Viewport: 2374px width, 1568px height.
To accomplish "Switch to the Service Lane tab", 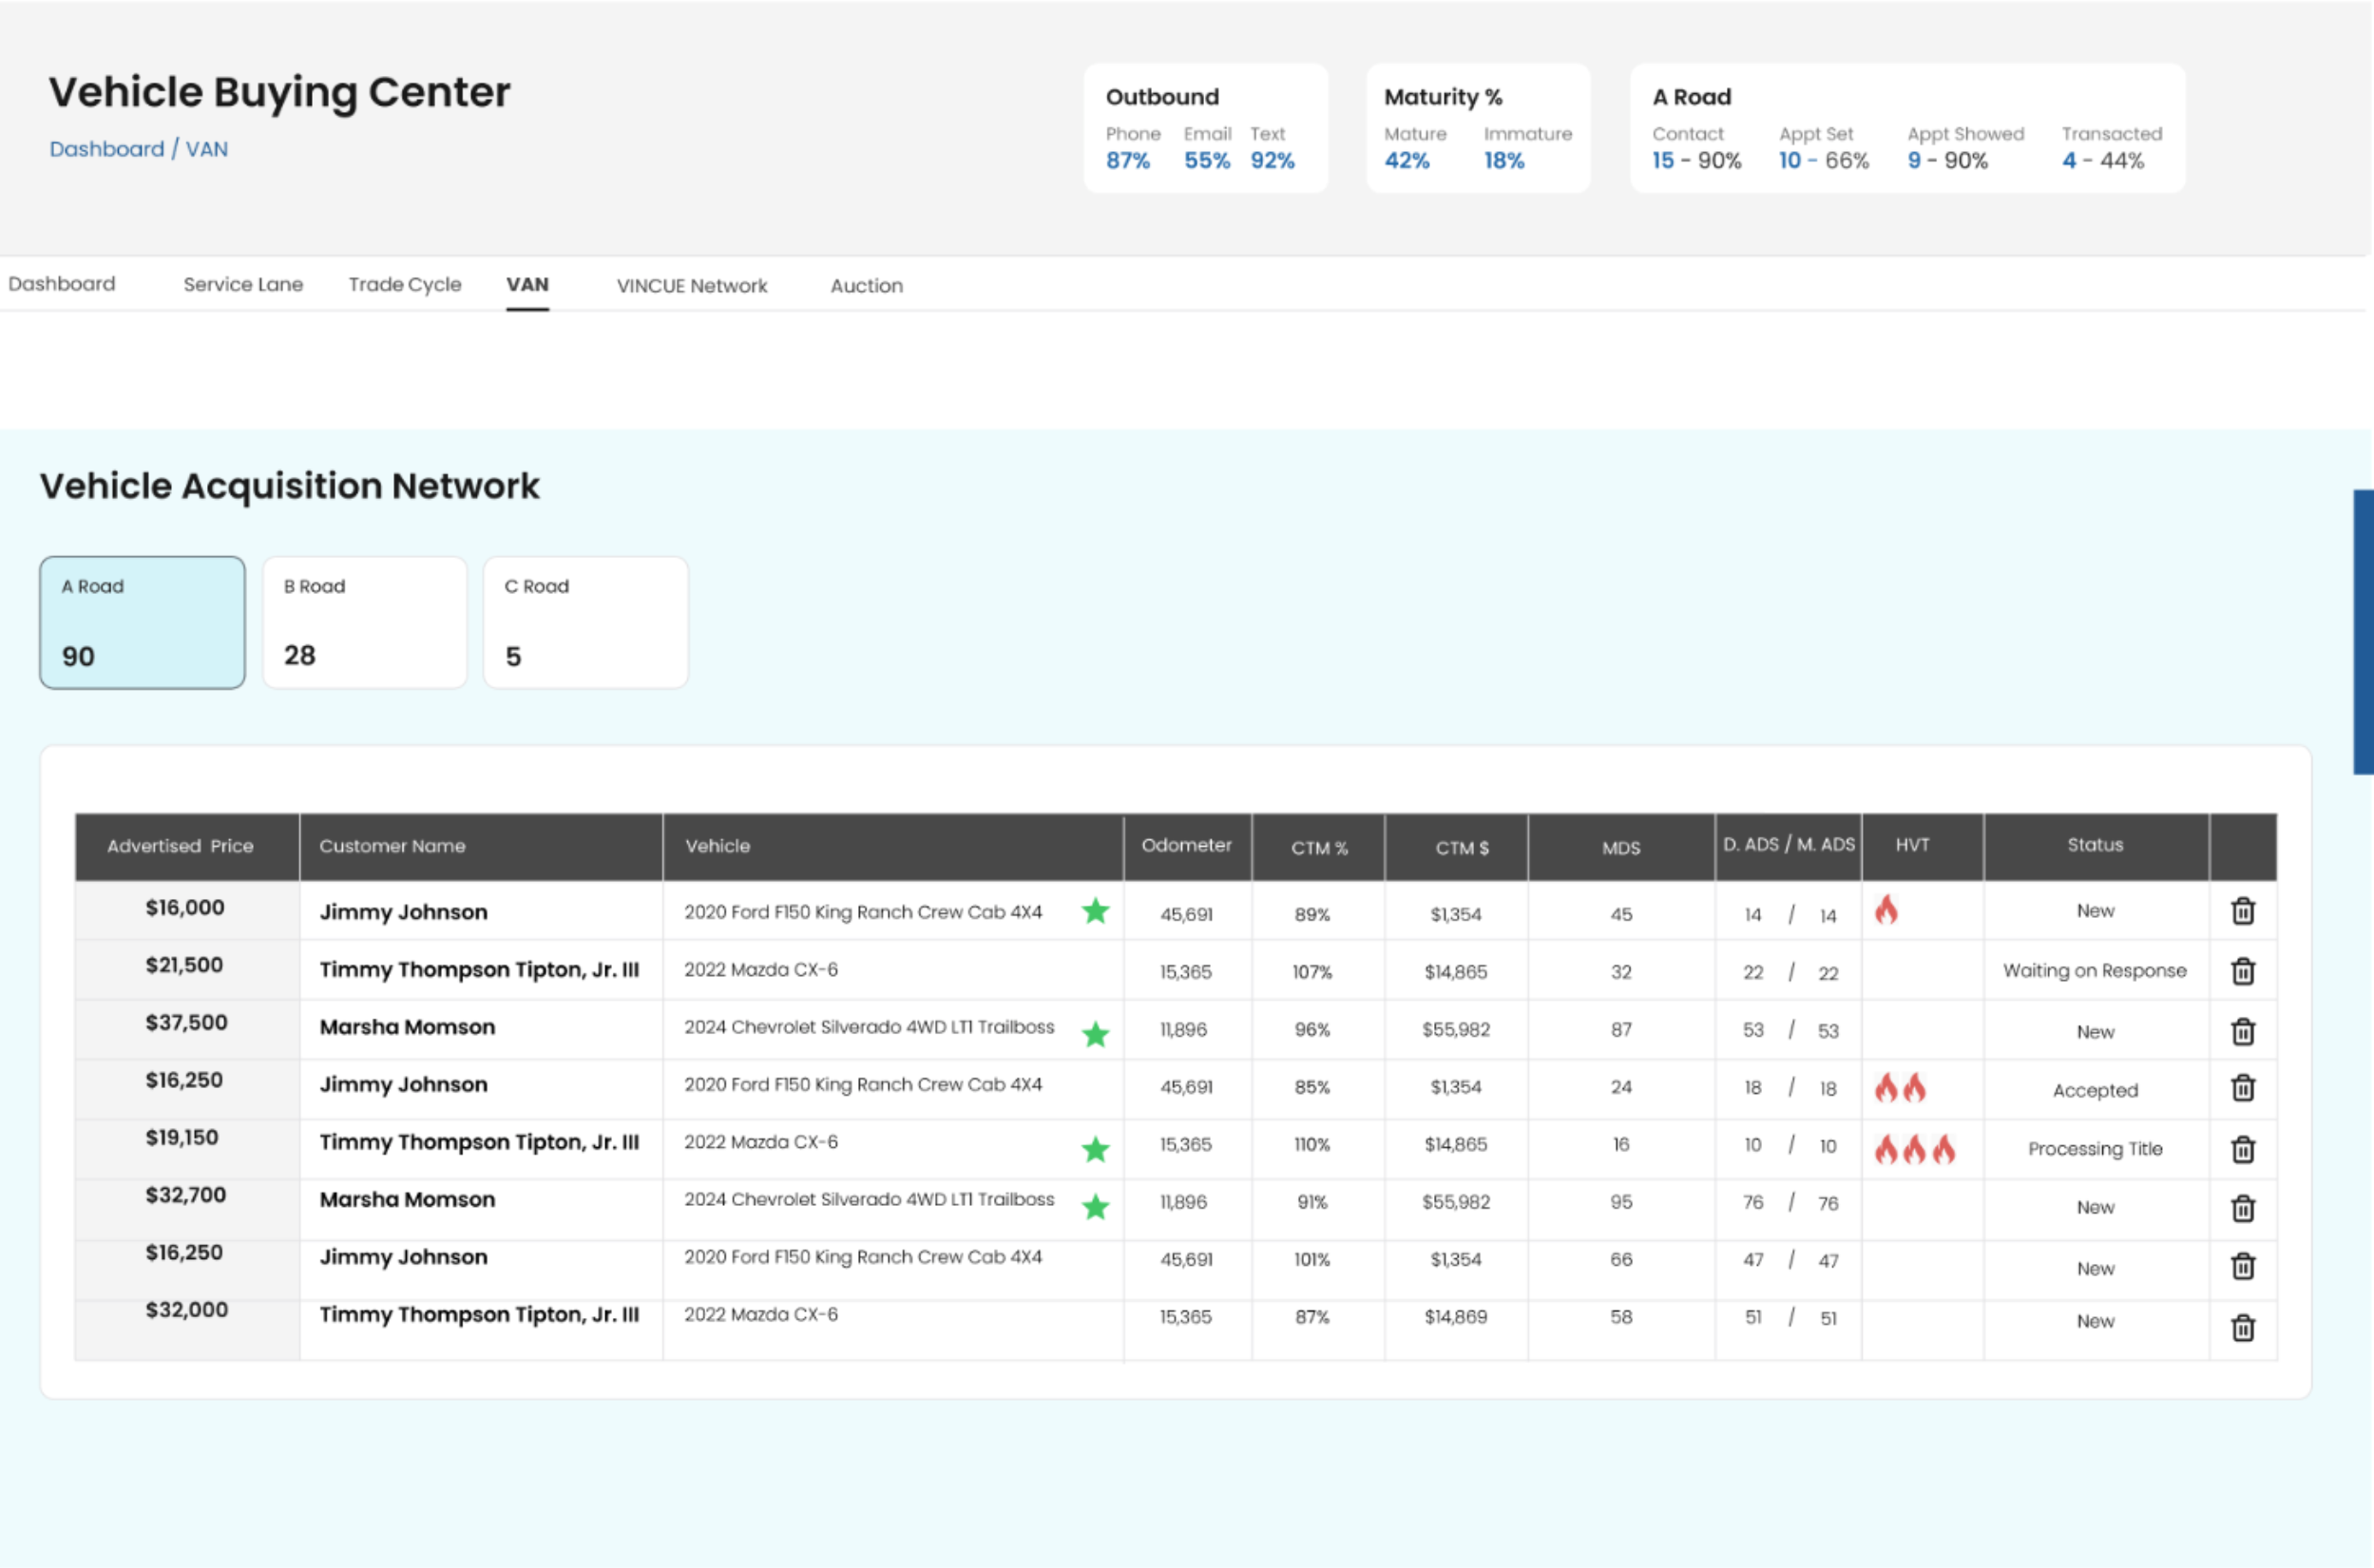I will pyautogui.click(x=243, y=285).
